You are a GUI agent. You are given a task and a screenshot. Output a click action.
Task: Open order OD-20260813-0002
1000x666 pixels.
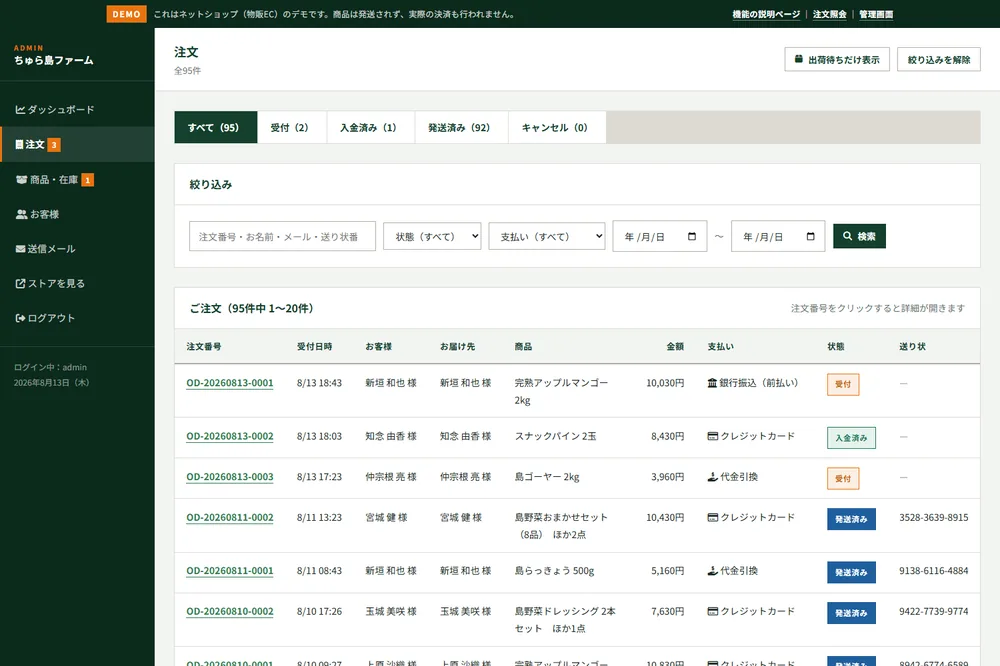(x=230, y=436)
